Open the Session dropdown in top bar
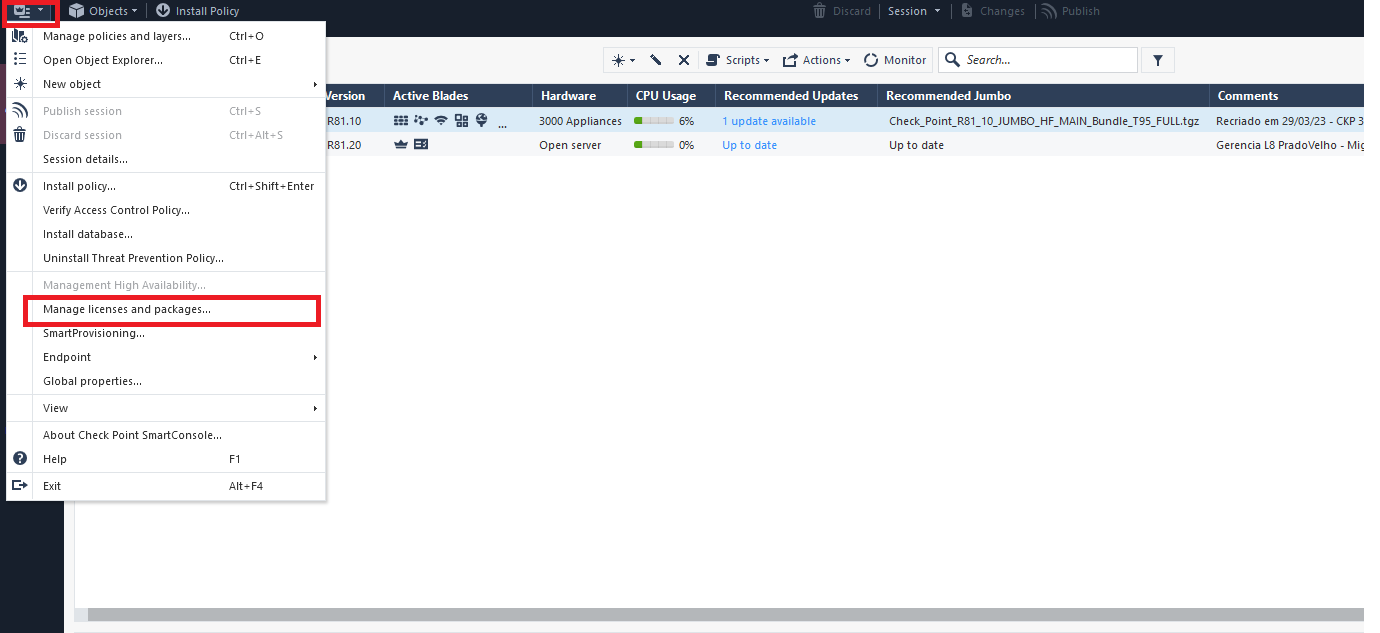Image resolution: width=1380 pixels, height=633 pixels. pos(914,11)
